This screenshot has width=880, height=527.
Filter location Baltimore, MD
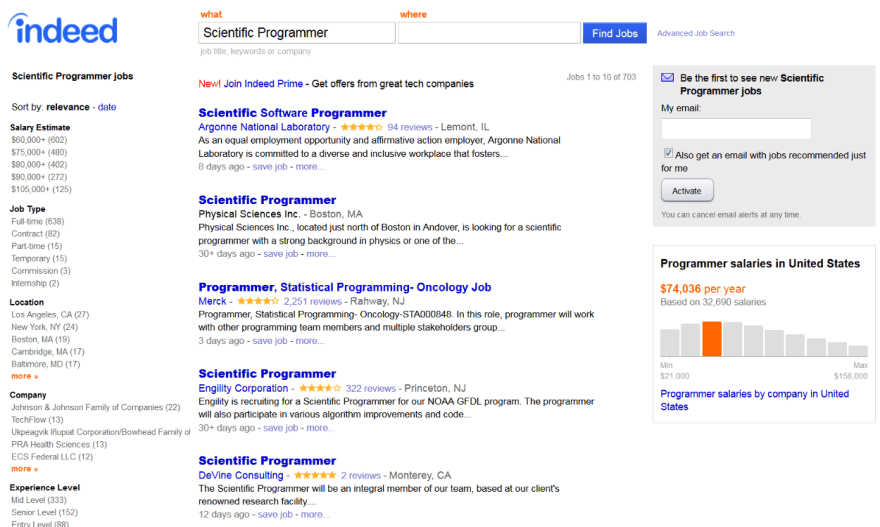(45, 364)
